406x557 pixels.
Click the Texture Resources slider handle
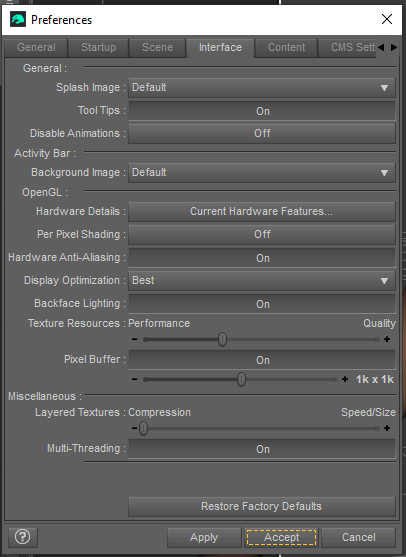222,339
